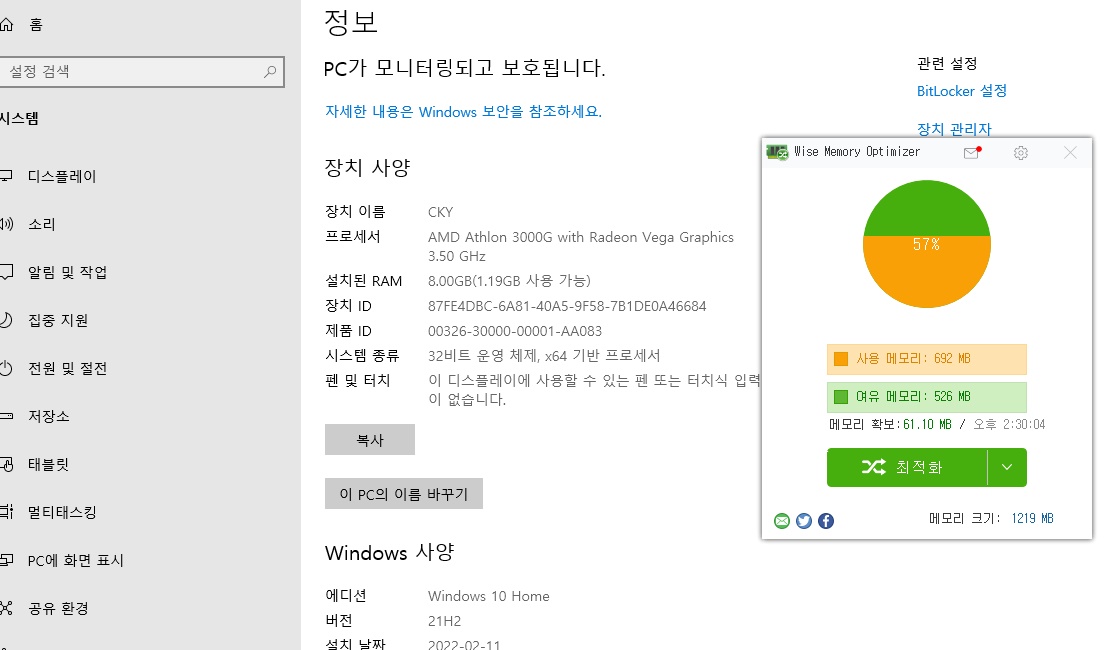
Task: Click the 복사 button under device specs
Action: pos(370,440)
